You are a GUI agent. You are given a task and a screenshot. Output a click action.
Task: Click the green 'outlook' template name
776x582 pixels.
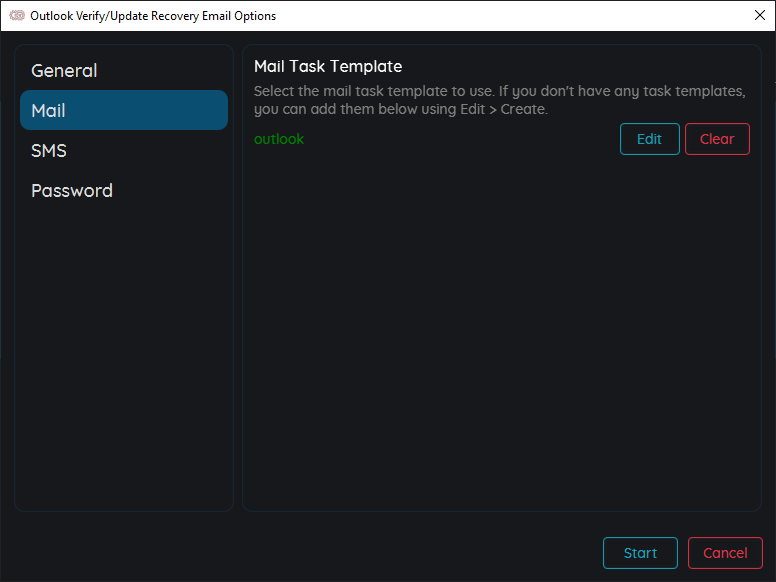click(x=279, y=139)
